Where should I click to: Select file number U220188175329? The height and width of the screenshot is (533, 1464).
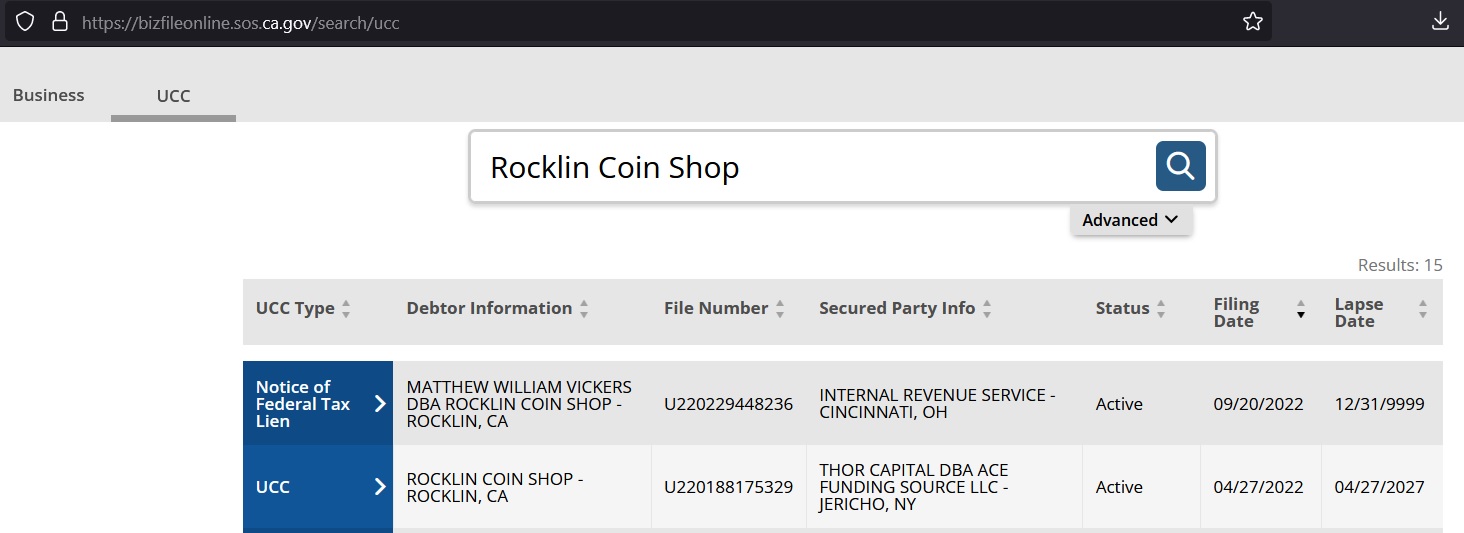728,487
